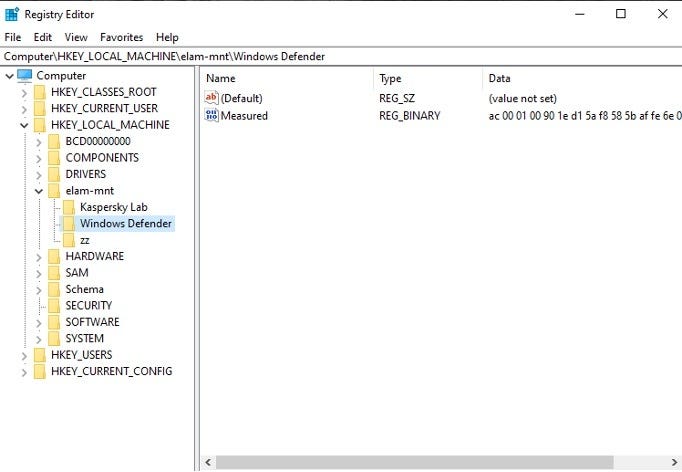Click the right arrow of horizontal scrollbar
This screenshot has width=682, height=472.
674,462
